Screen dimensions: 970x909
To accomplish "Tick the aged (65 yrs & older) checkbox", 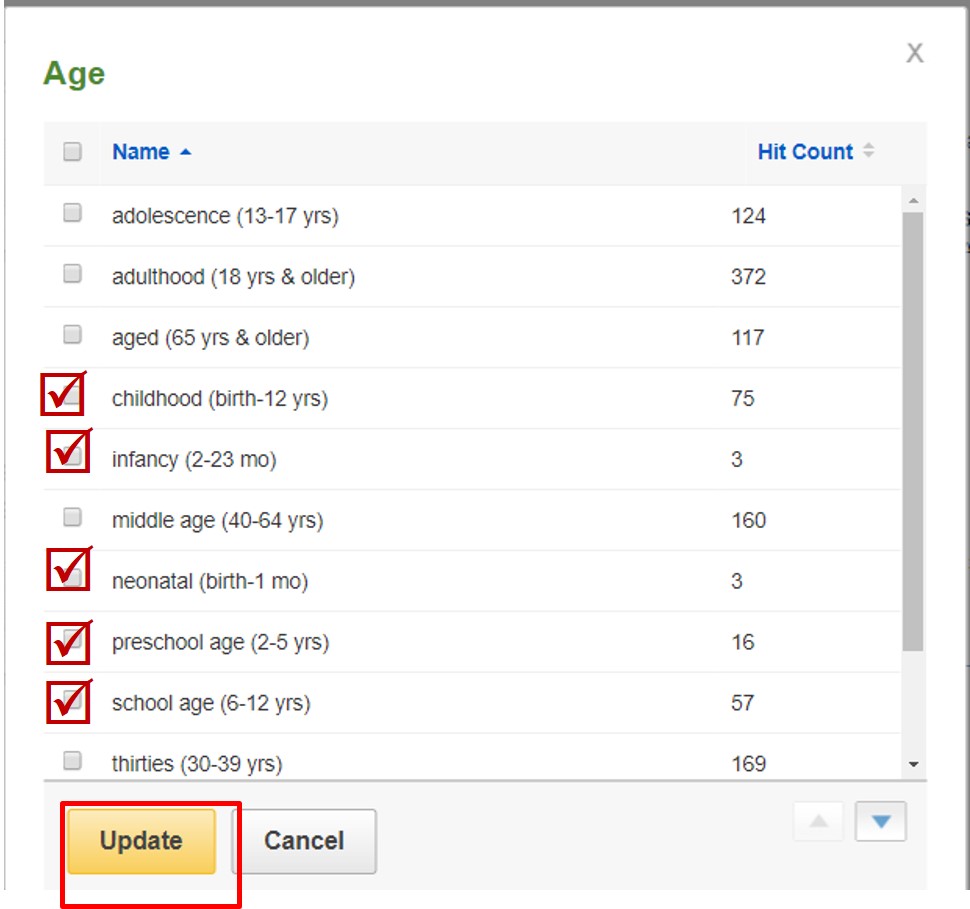I will click(72, 334).
